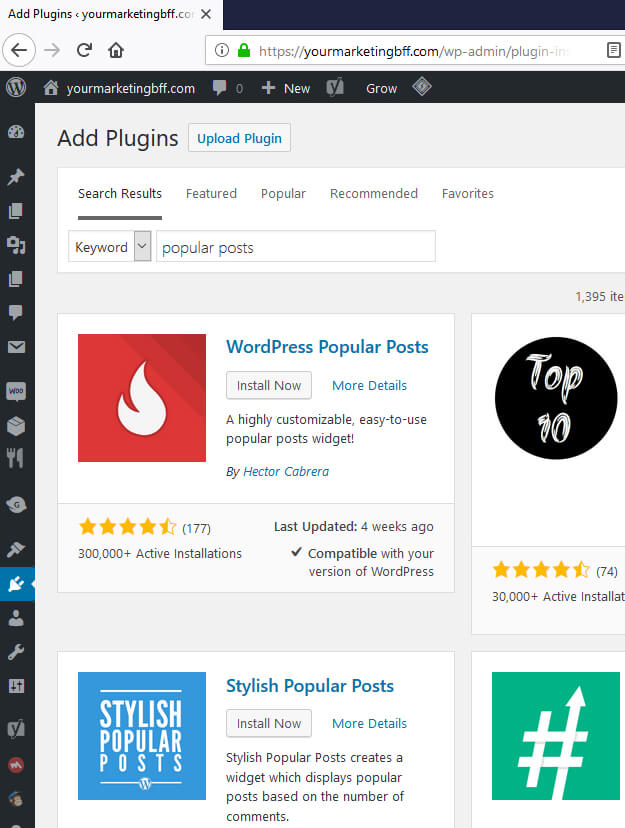Screen dimensions: 625x828
Task: Toggle reader view icon in address bar
Action: [x=613, y=50]
